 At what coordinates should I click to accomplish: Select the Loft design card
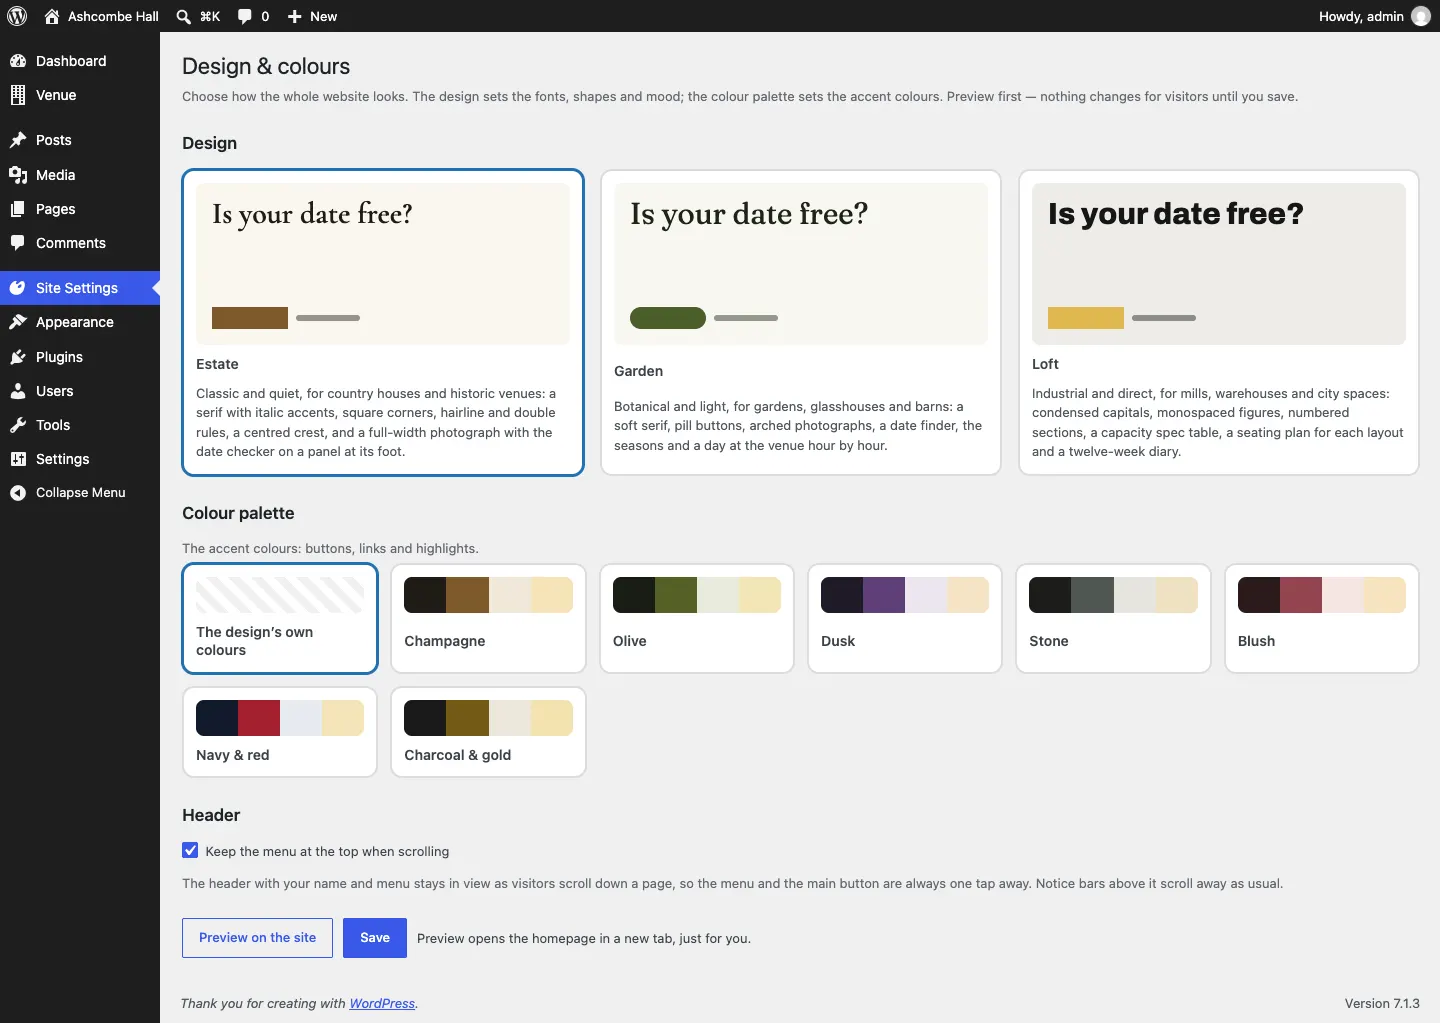click(x=1219, y=322)
